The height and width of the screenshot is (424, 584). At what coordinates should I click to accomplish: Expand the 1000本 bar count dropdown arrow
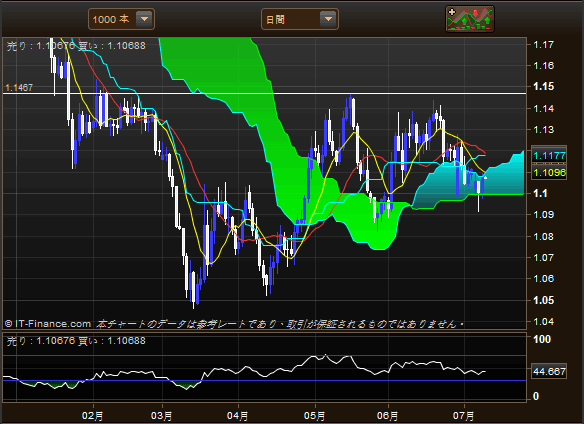click(144, 19)
